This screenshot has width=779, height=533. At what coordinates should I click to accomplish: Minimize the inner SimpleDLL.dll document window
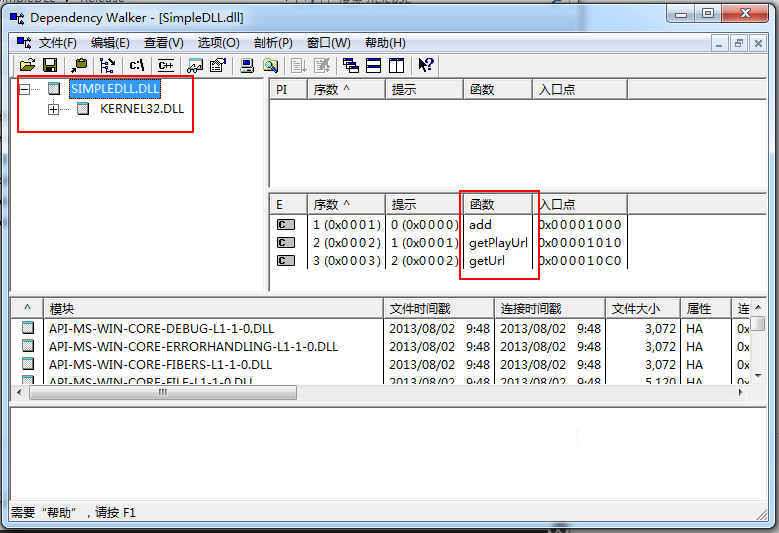pyautogui.click(x=719, y=43)
